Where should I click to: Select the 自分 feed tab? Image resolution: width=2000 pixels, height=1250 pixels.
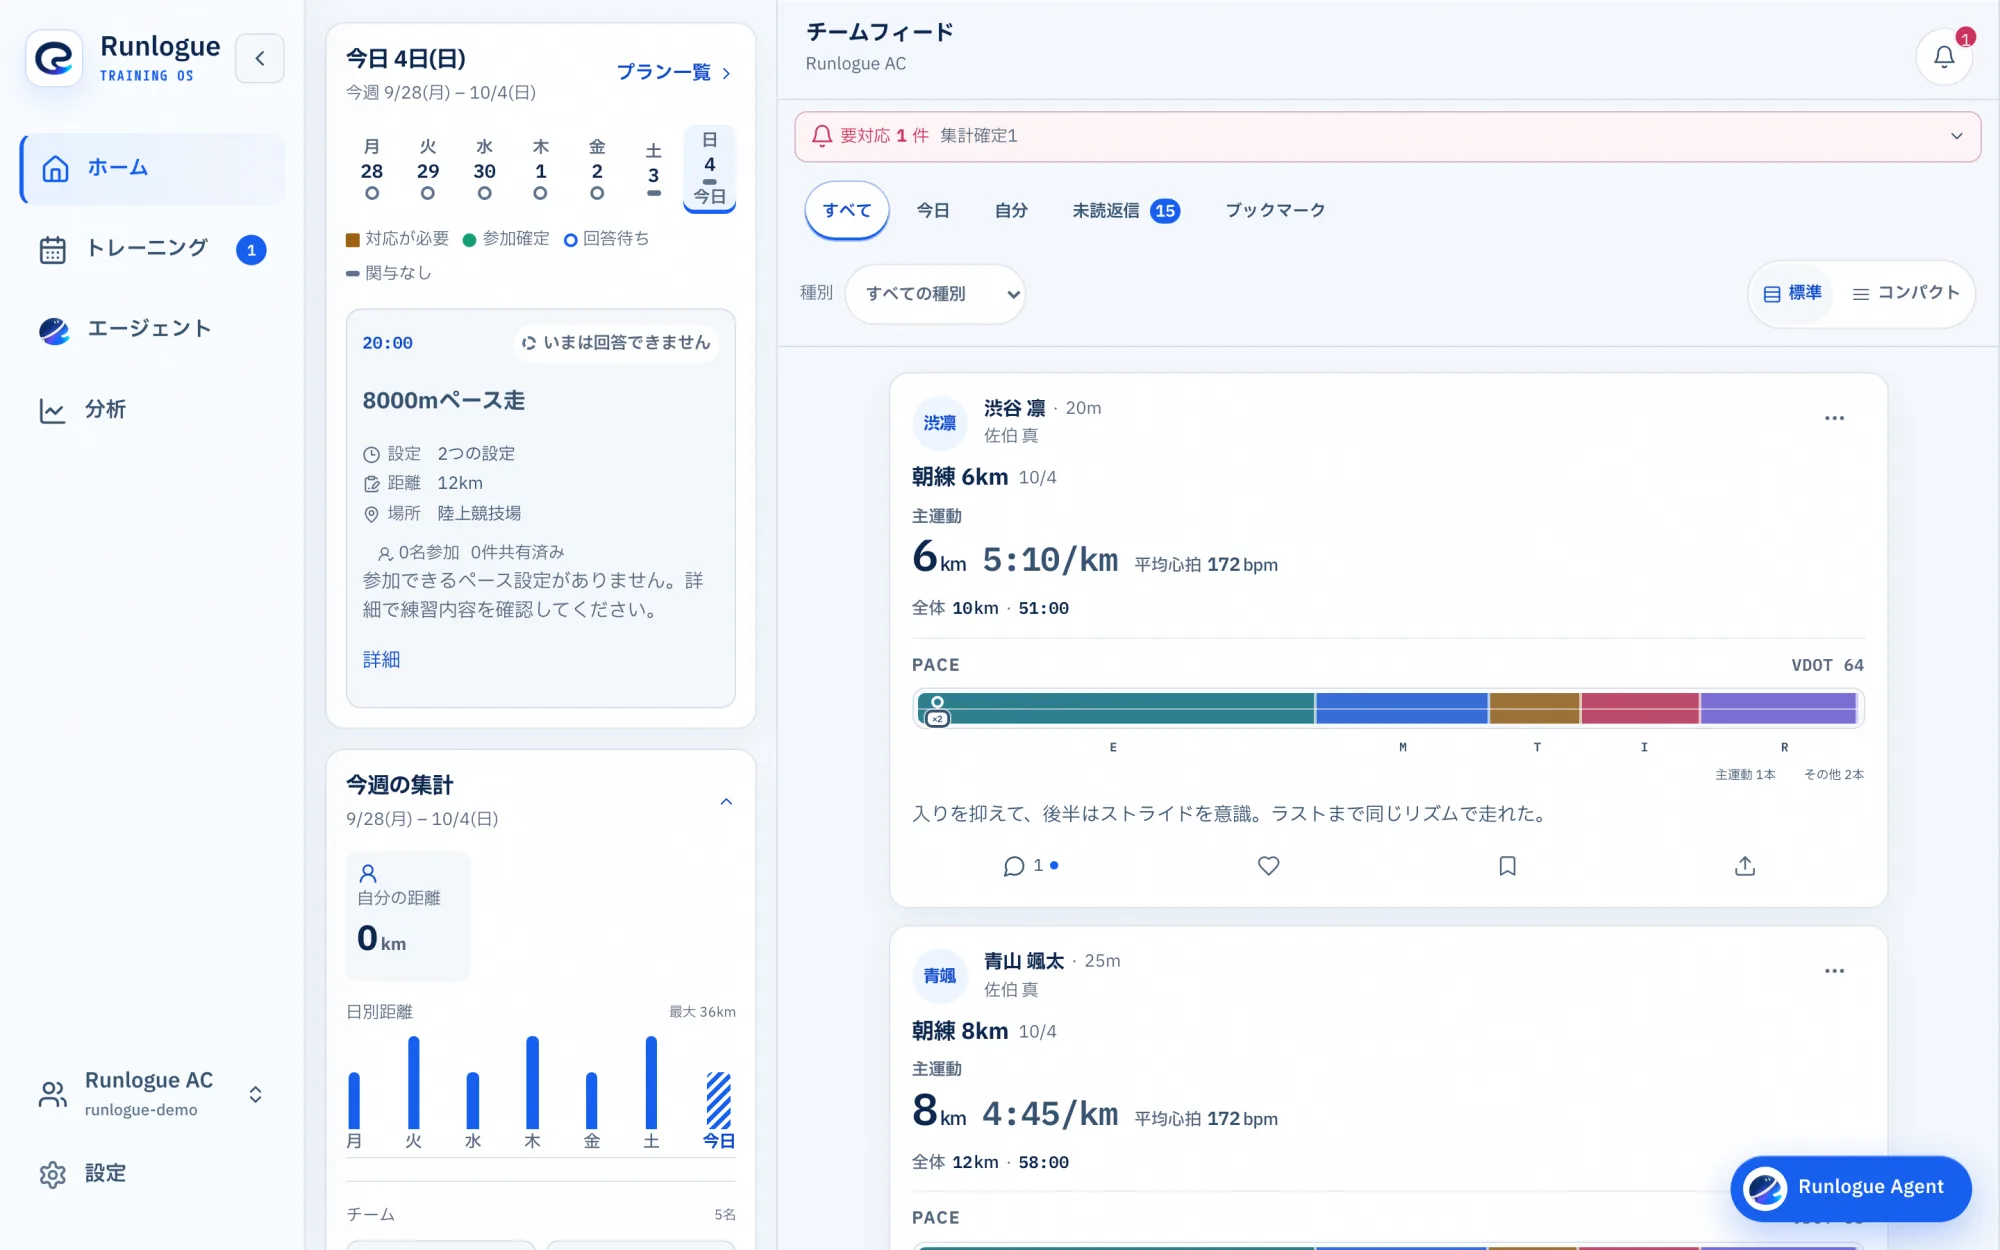click(x=1011, y=211)
